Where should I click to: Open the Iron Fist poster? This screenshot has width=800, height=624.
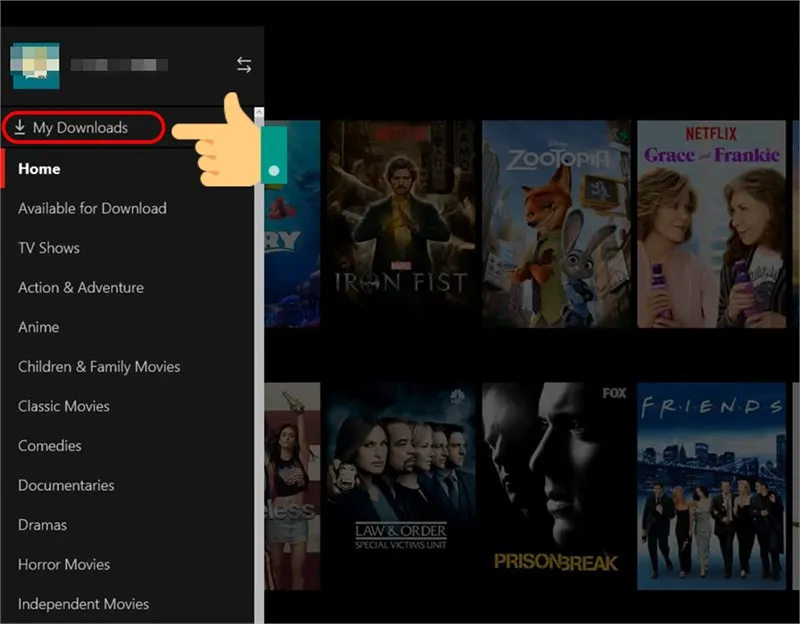coord(402,224)
